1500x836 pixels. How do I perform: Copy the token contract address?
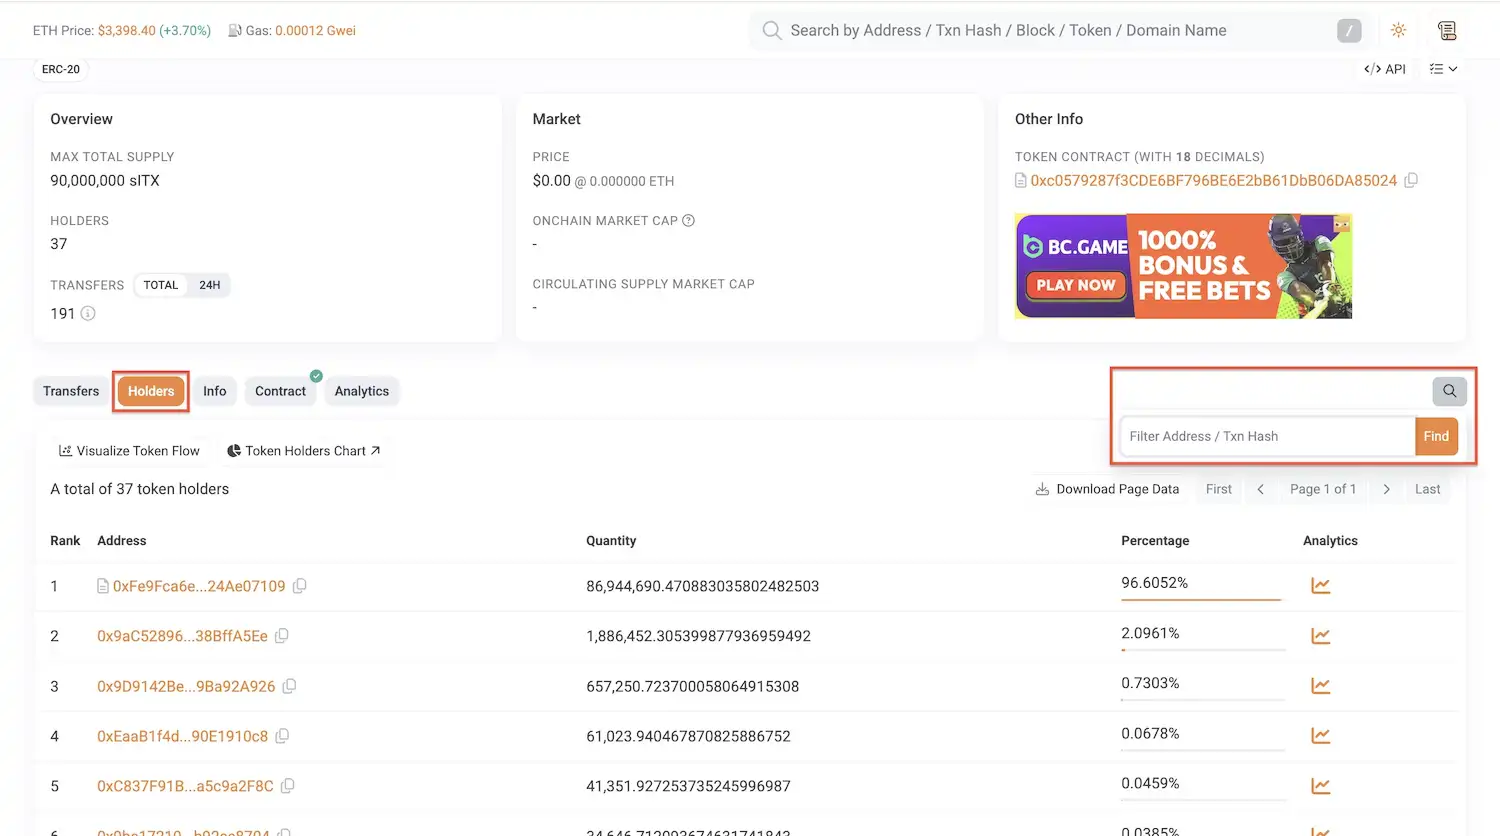[1411, 180]
